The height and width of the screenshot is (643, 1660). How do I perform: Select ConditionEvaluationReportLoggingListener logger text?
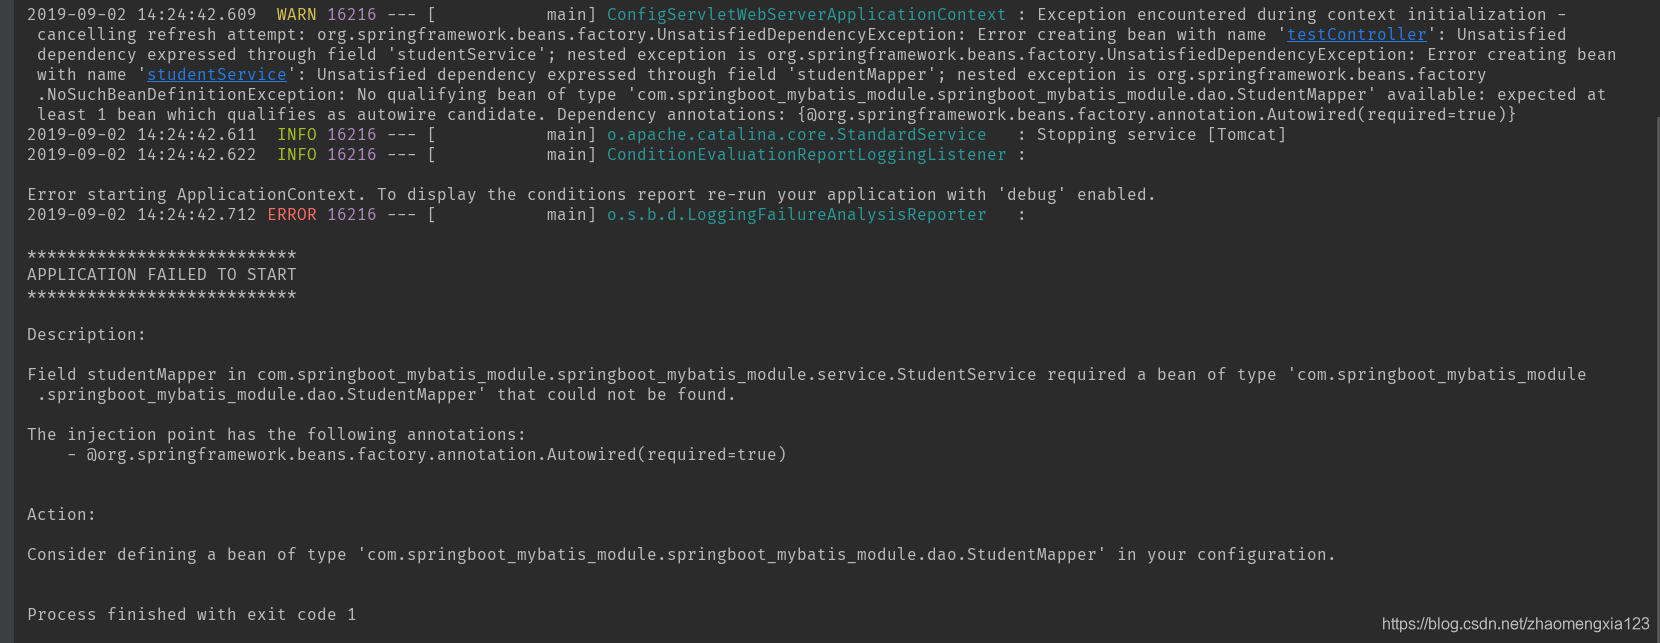806,155
